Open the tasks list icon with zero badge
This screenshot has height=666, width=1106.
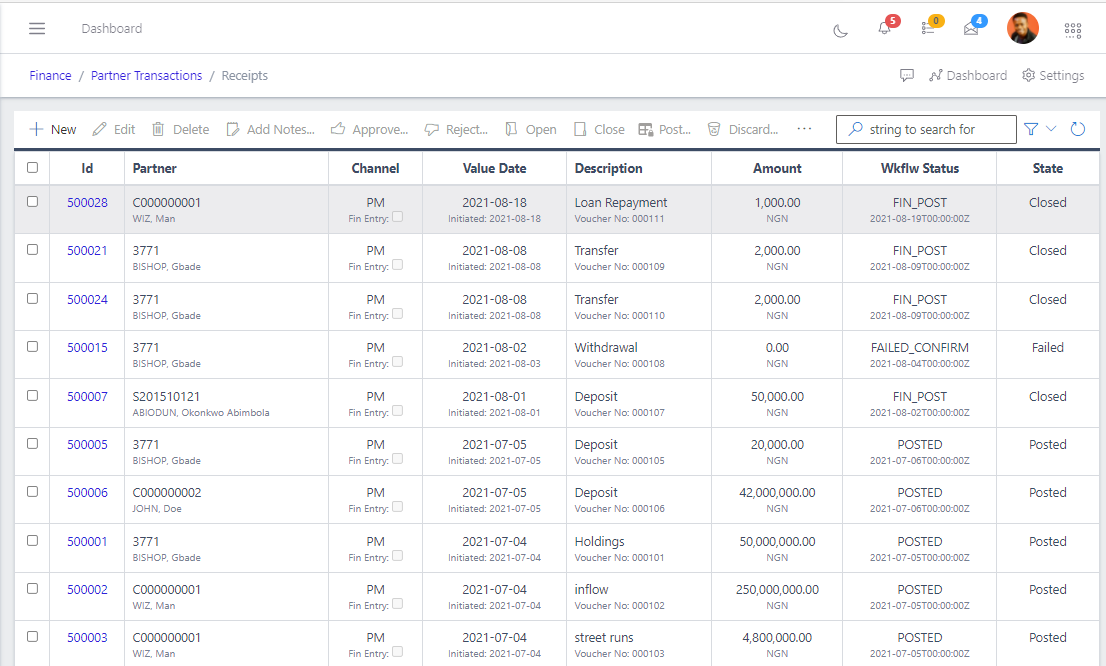[928, 29]
